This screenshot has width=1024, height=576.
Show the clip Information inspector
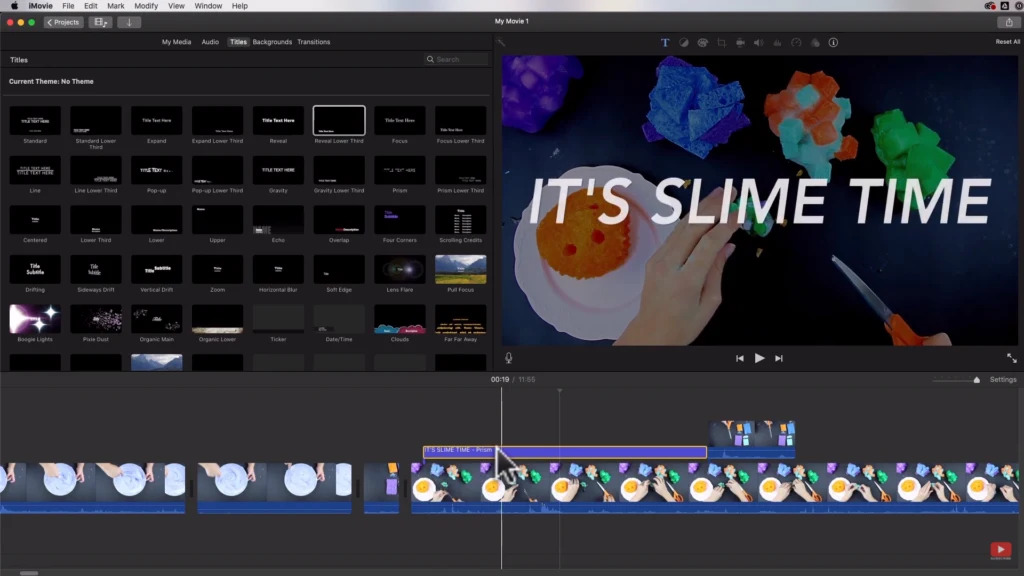833,43
